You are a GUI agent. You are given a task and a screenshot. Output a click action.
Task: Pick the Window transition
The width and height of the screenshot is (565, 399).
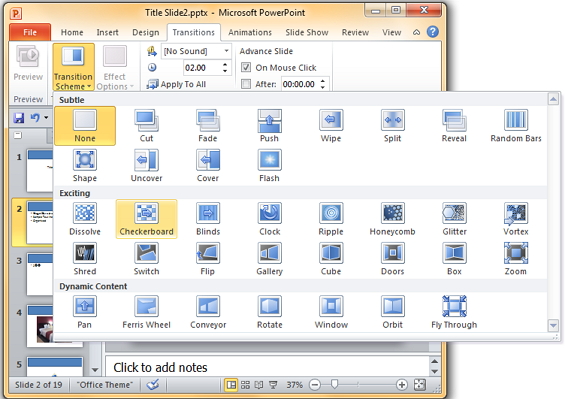tap(331, 312)
